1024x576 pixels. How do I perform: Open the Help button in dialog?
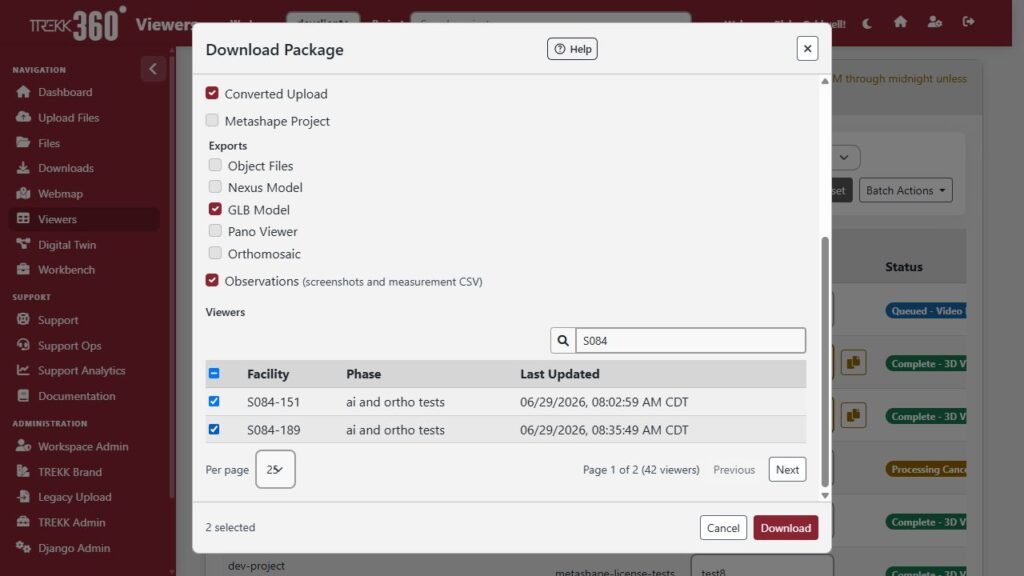click(x=572, y=49)
